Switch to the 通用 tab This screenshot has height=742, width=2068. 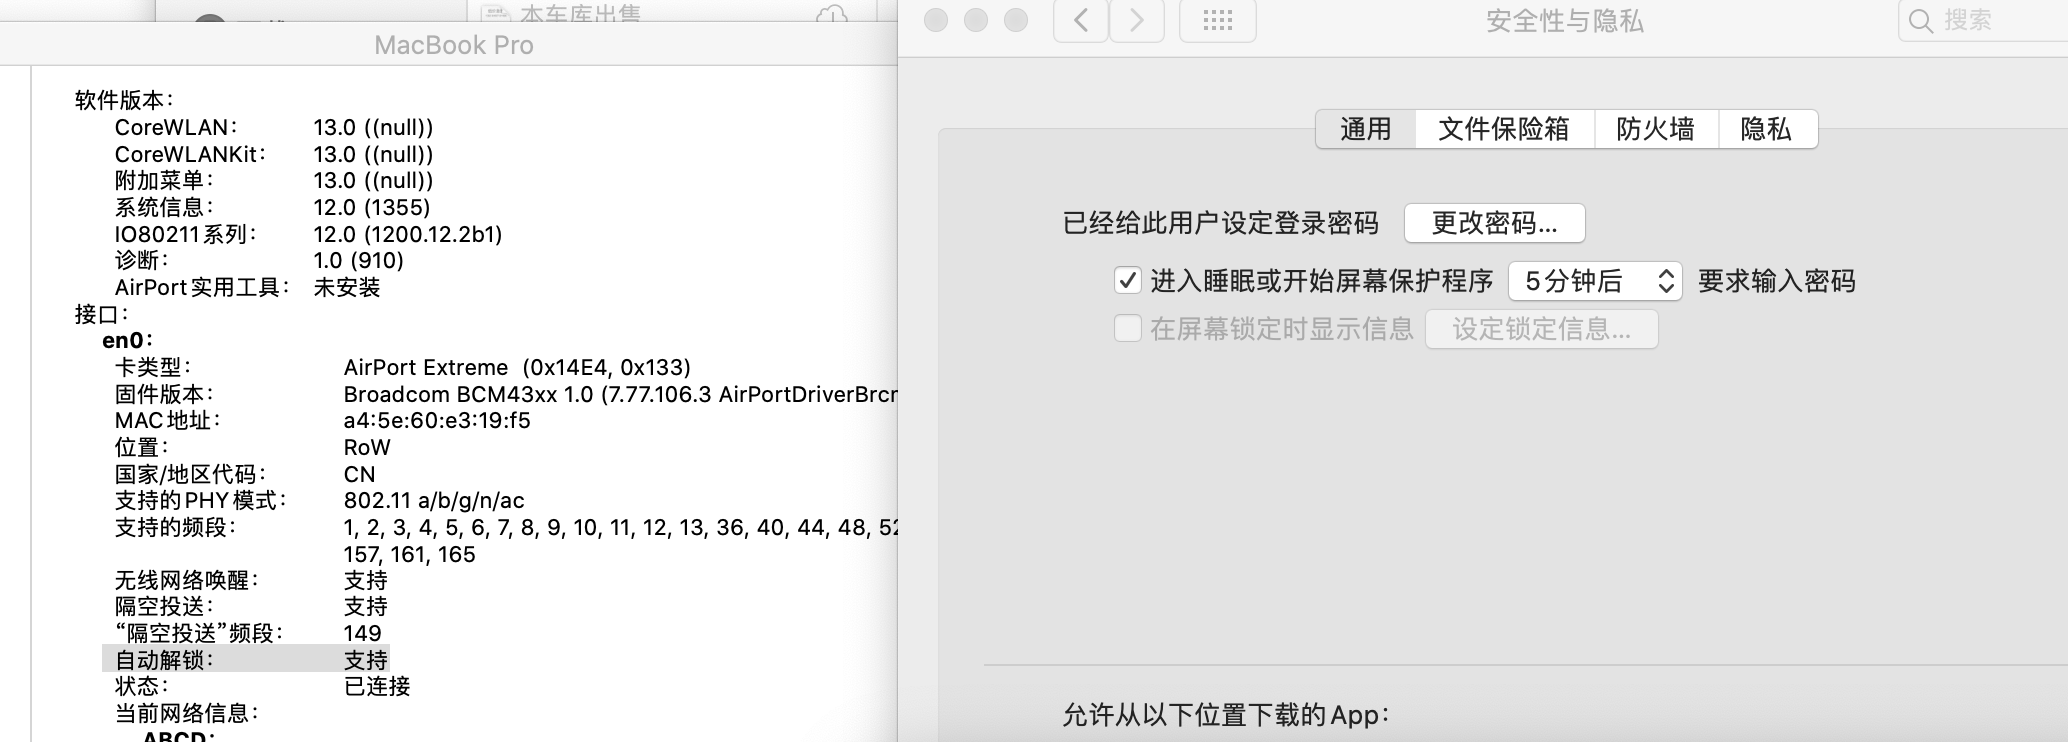[x=1366, y=129]
